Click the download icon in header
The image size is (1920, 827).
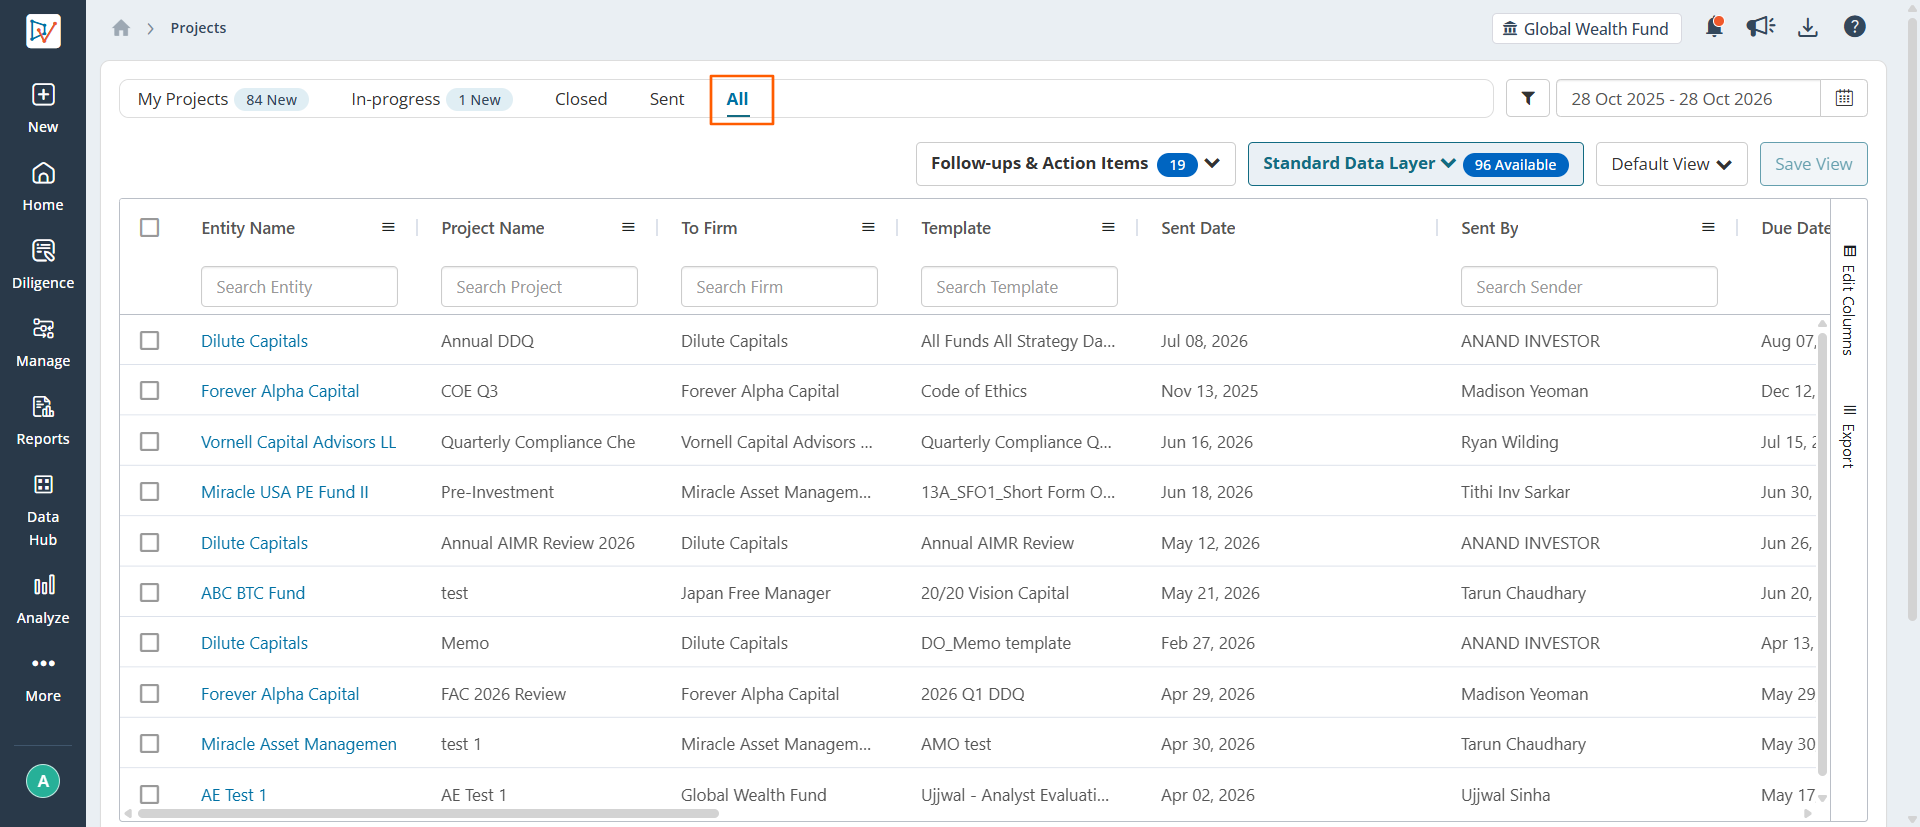[x=1807, y=27]
